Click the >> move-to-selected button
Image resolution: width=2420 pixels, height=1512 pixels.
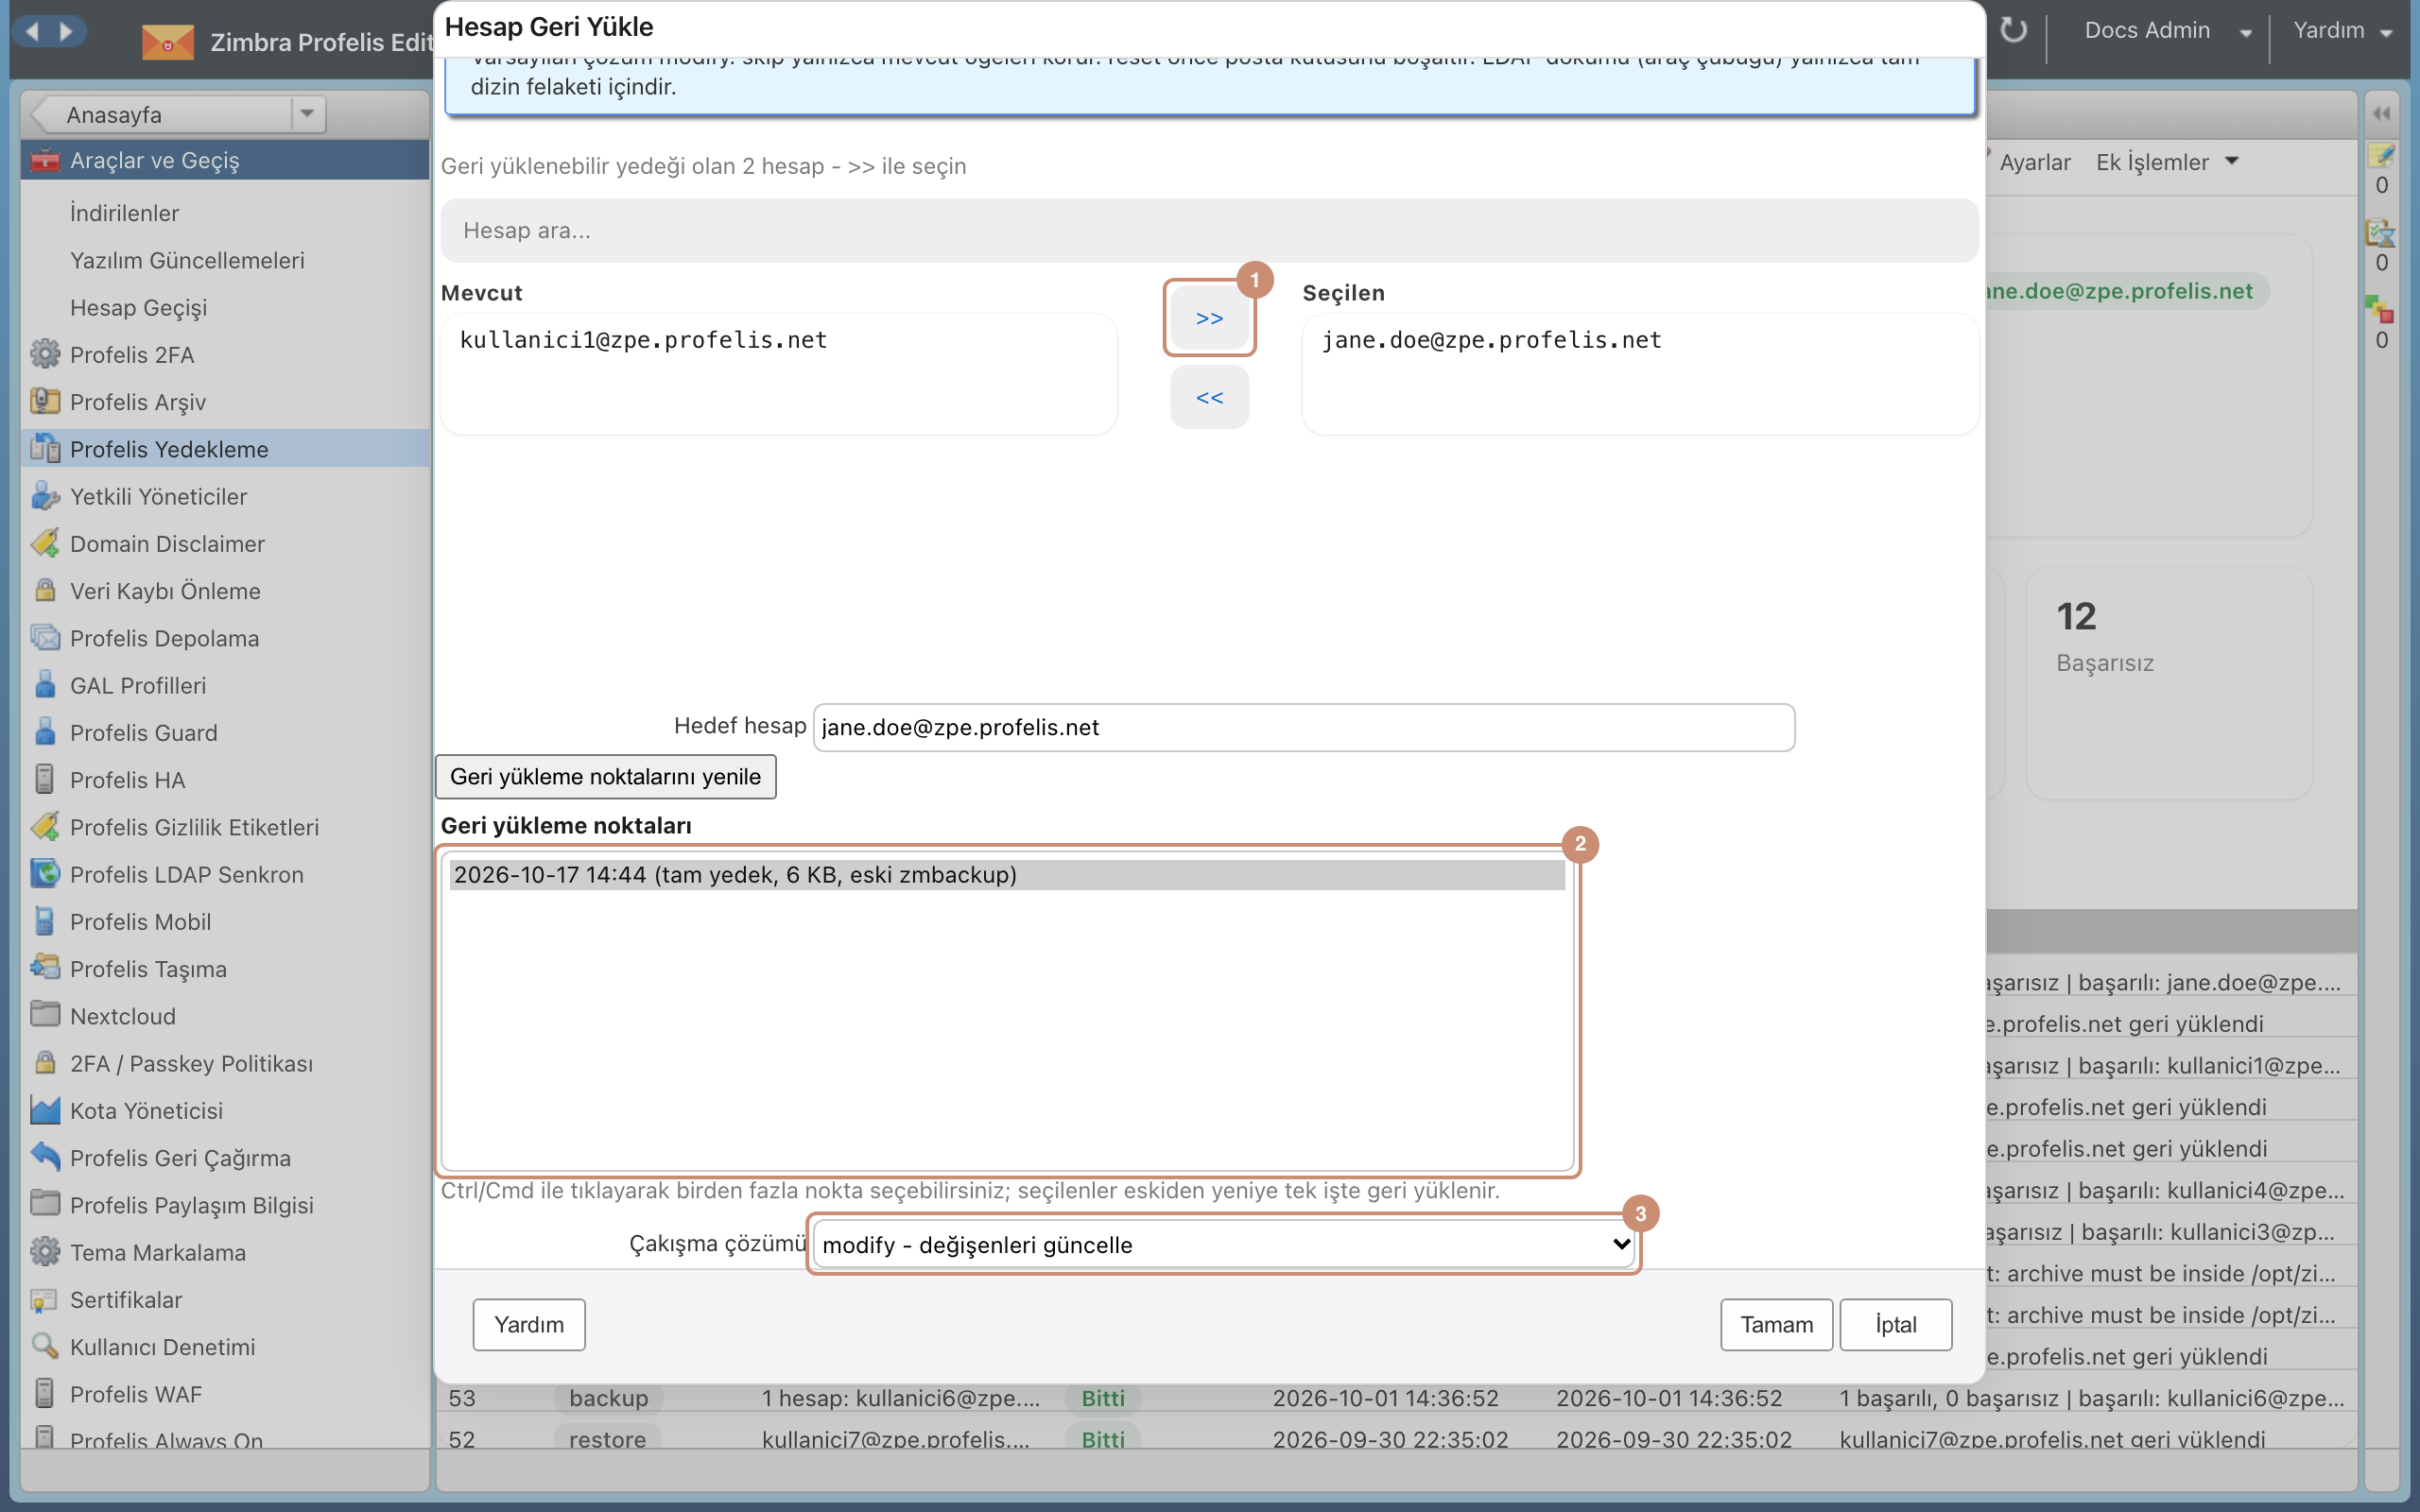tap(1209, 318)
